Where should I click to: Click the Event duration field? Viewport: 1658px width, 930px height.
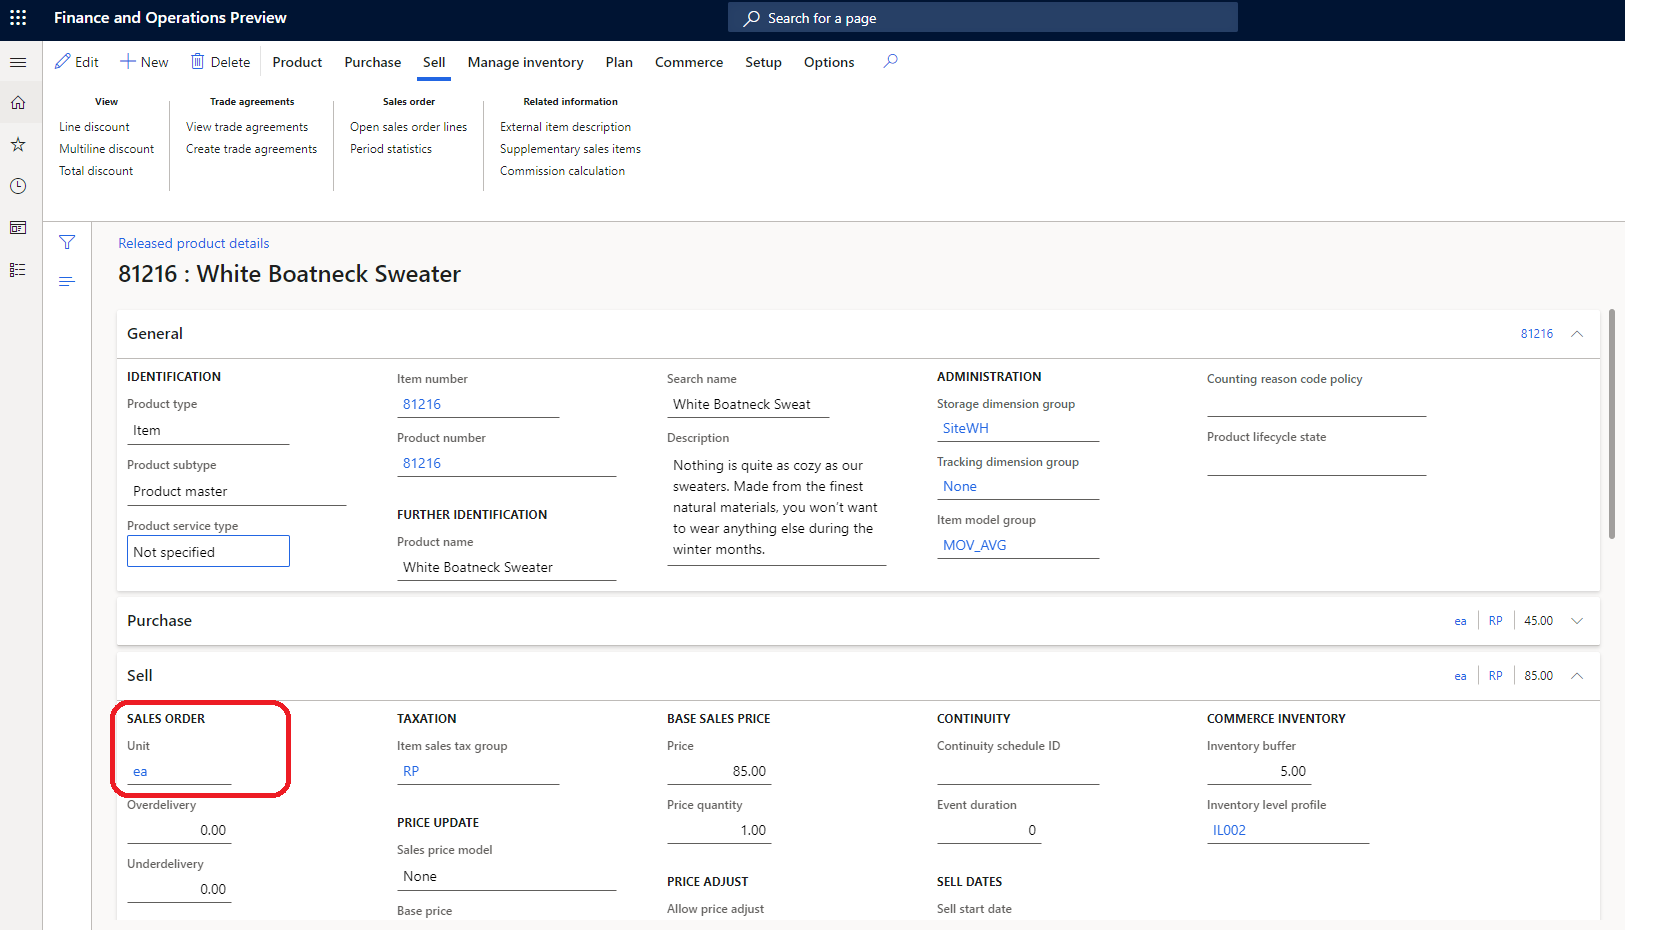(x=989, y=830)
